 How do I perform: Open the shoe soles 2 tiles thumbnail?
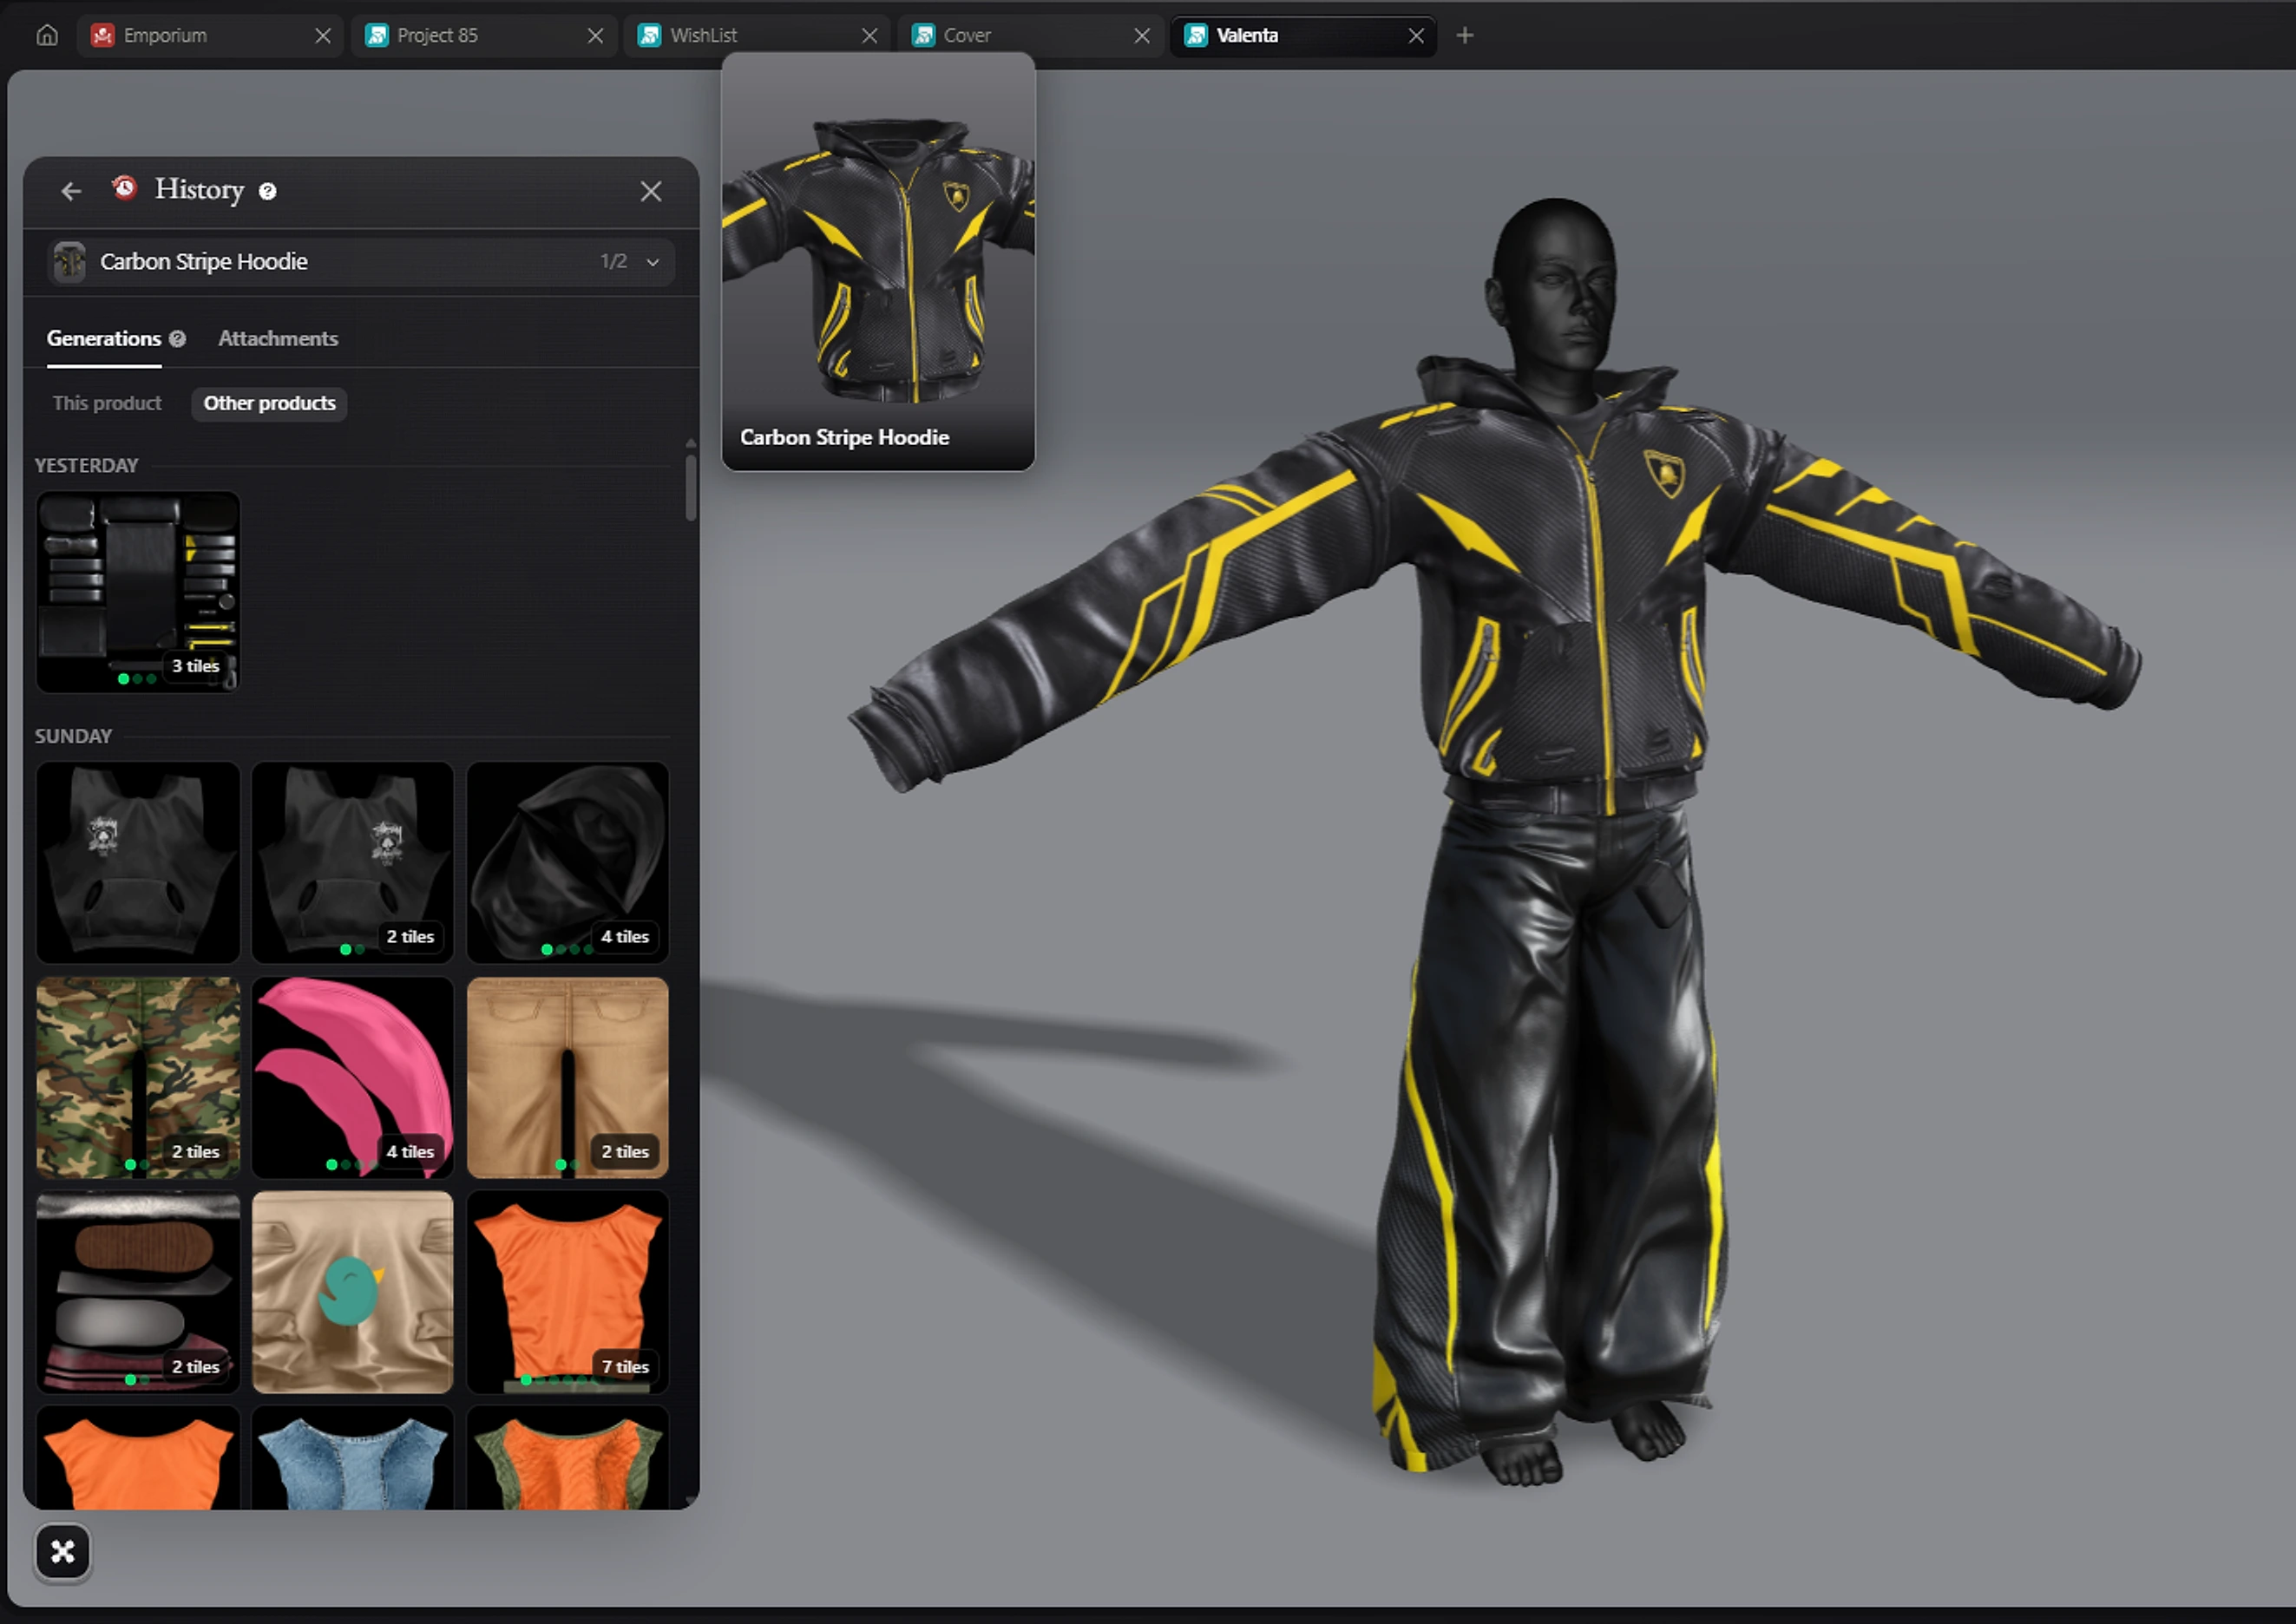pos(138,1293)
